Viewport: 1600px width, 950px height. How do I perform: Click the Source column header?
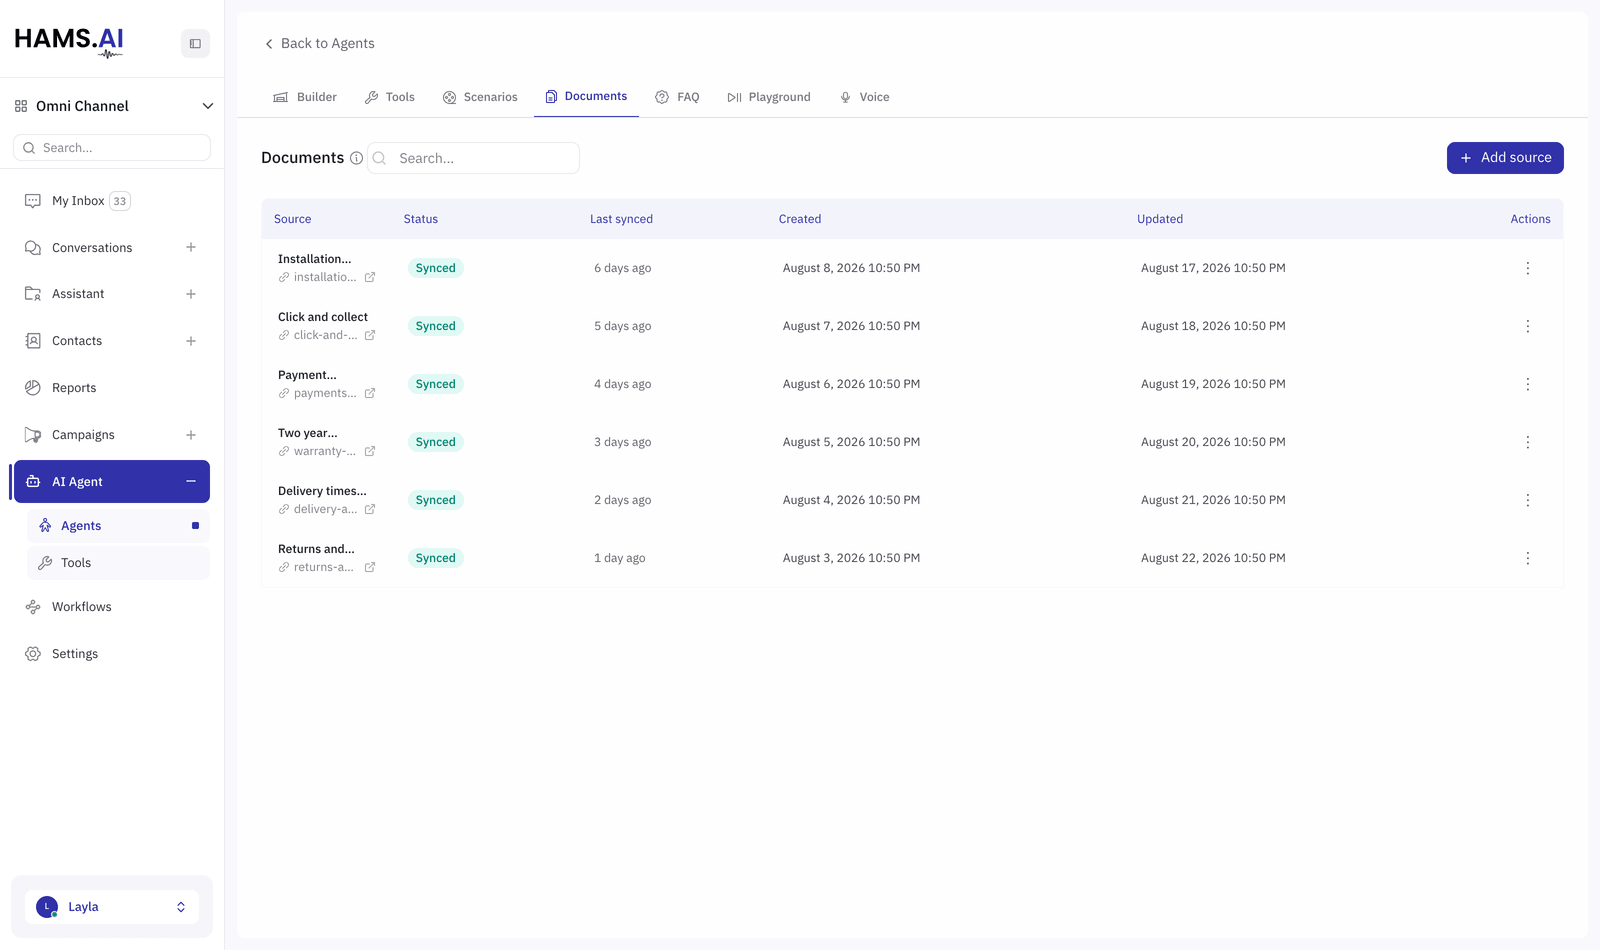[293, 219]
